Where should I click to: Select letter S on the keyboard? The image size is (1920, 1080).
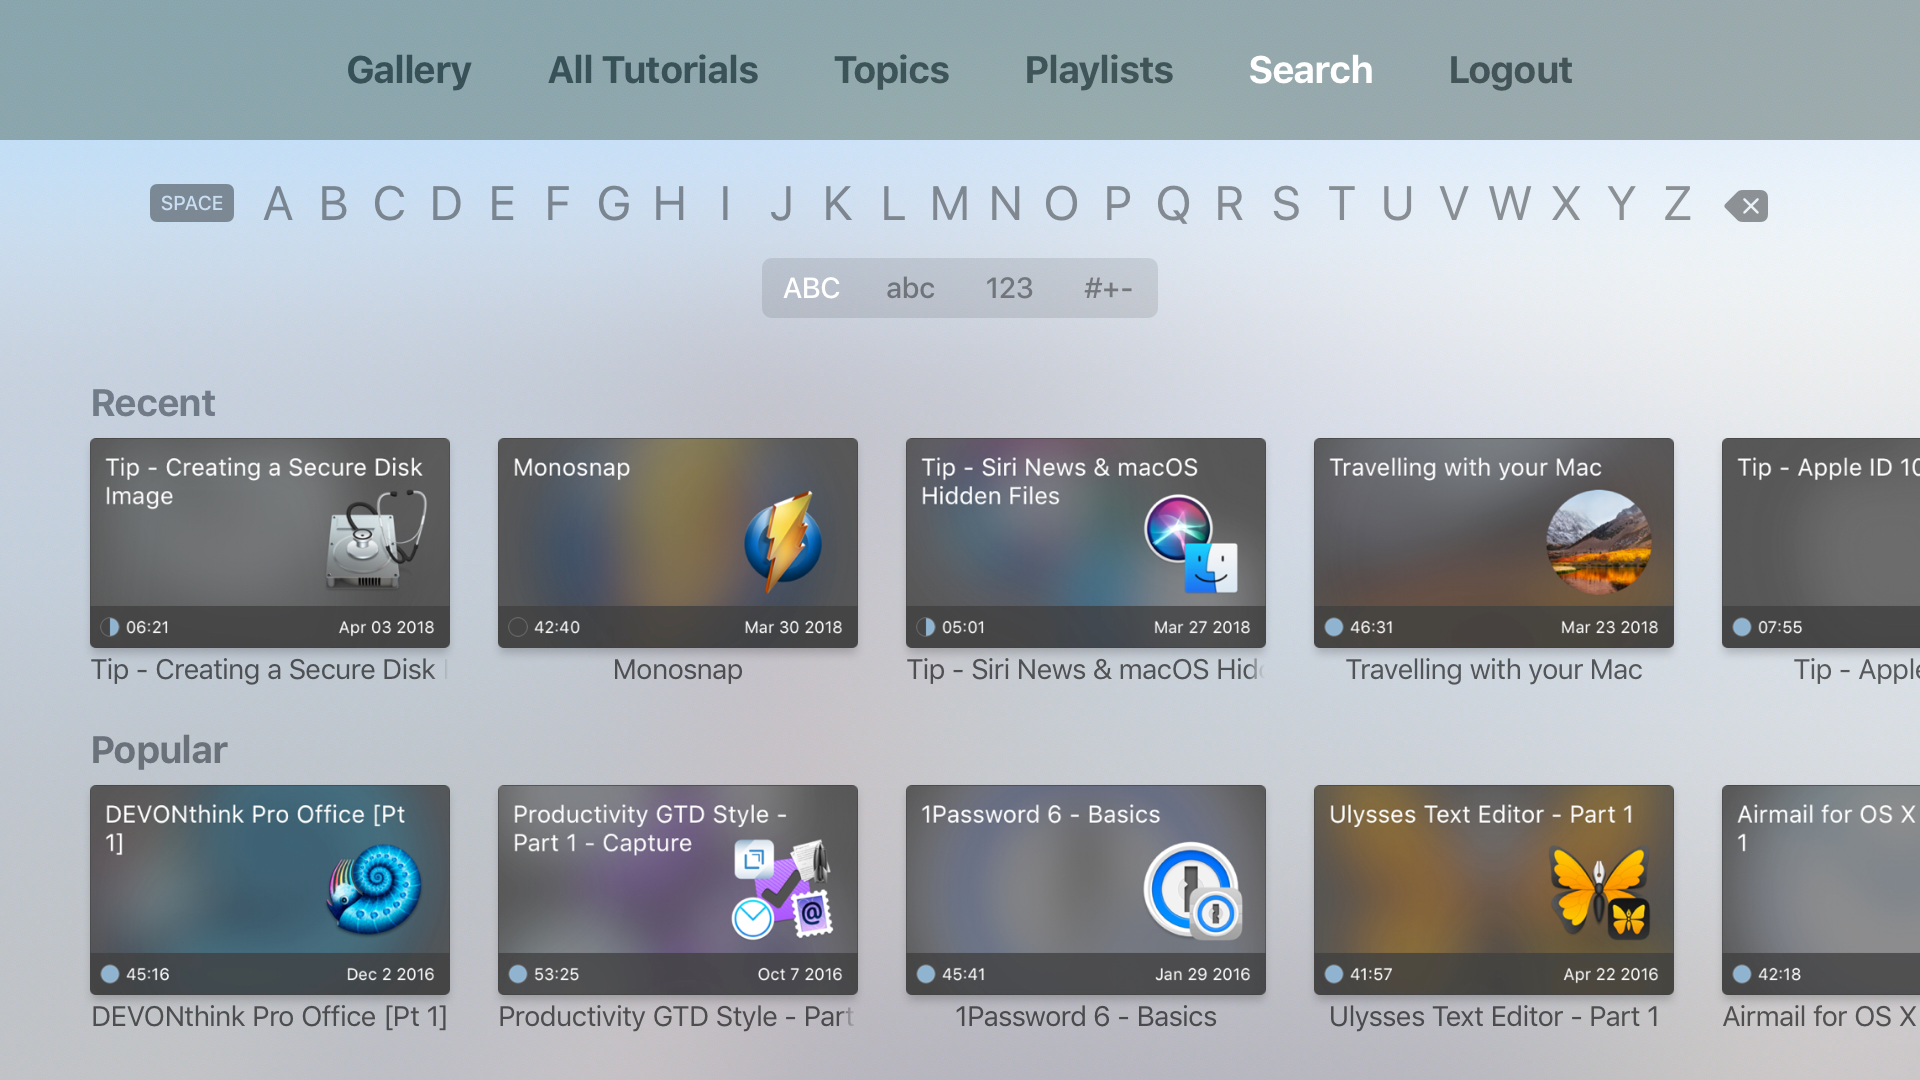coord(1286,204)
